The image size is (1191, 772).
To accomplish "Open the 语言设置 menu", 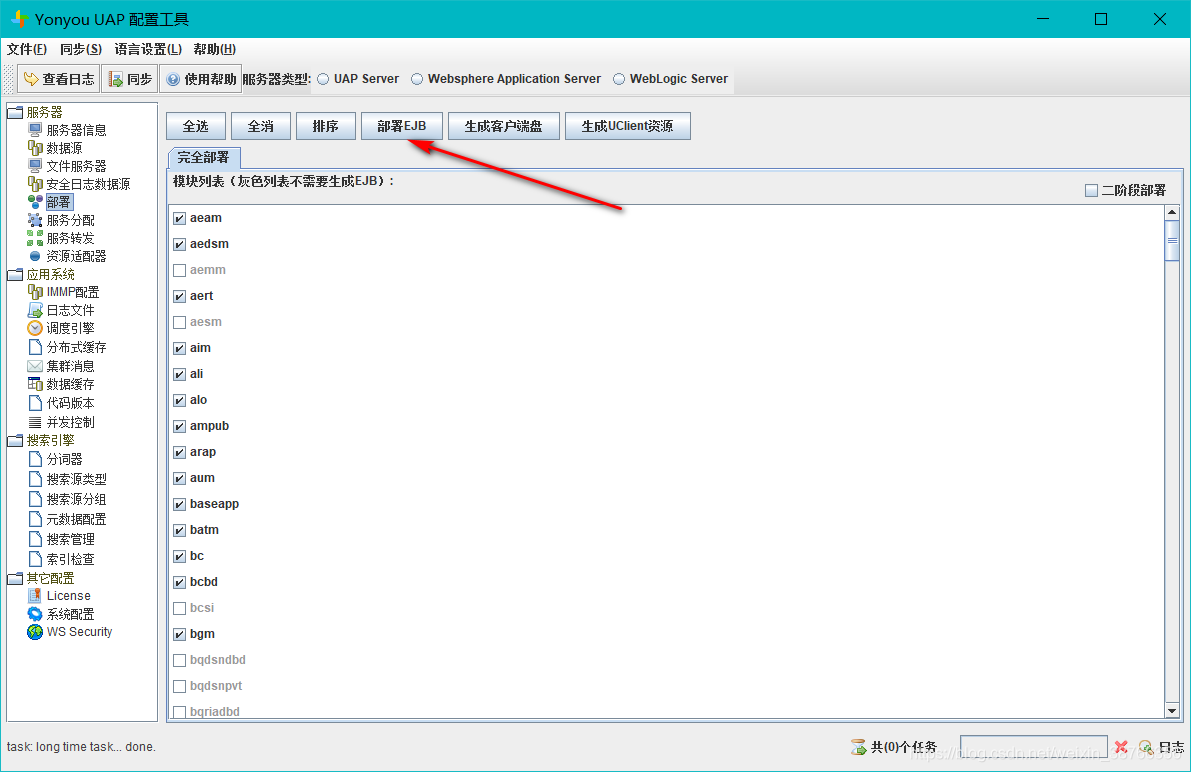I will pos(148,49).
